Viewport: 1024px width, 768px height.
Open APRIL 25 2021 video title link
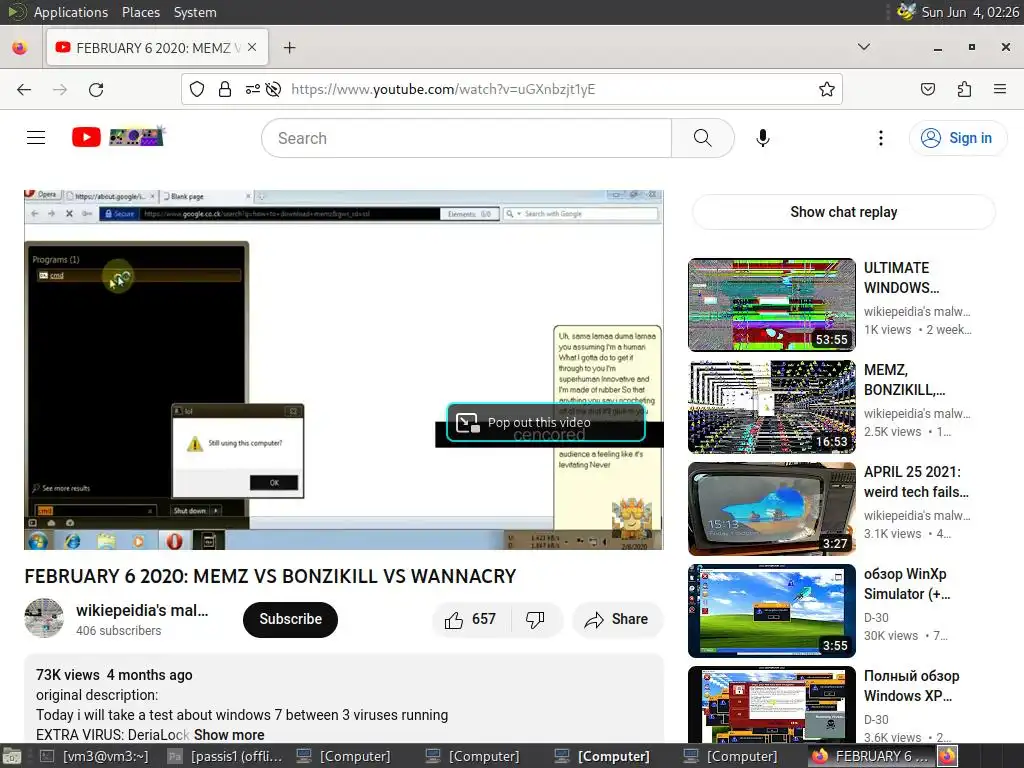(916, 481)
